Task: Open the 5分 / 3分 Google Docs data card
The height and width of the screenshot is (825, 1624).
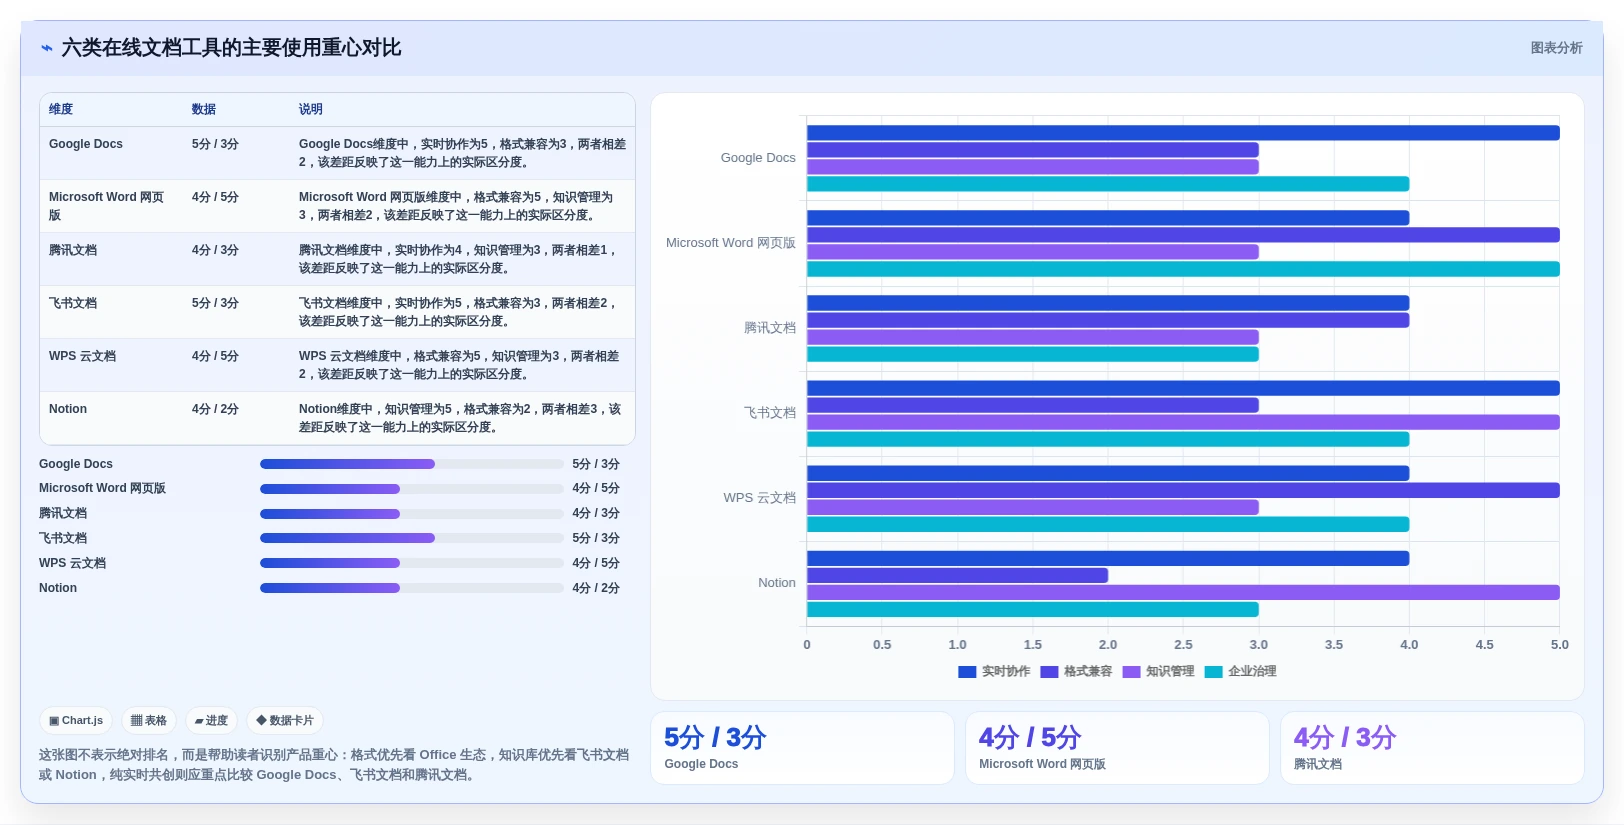Action: pyautogui.click(x=802, y=748)
